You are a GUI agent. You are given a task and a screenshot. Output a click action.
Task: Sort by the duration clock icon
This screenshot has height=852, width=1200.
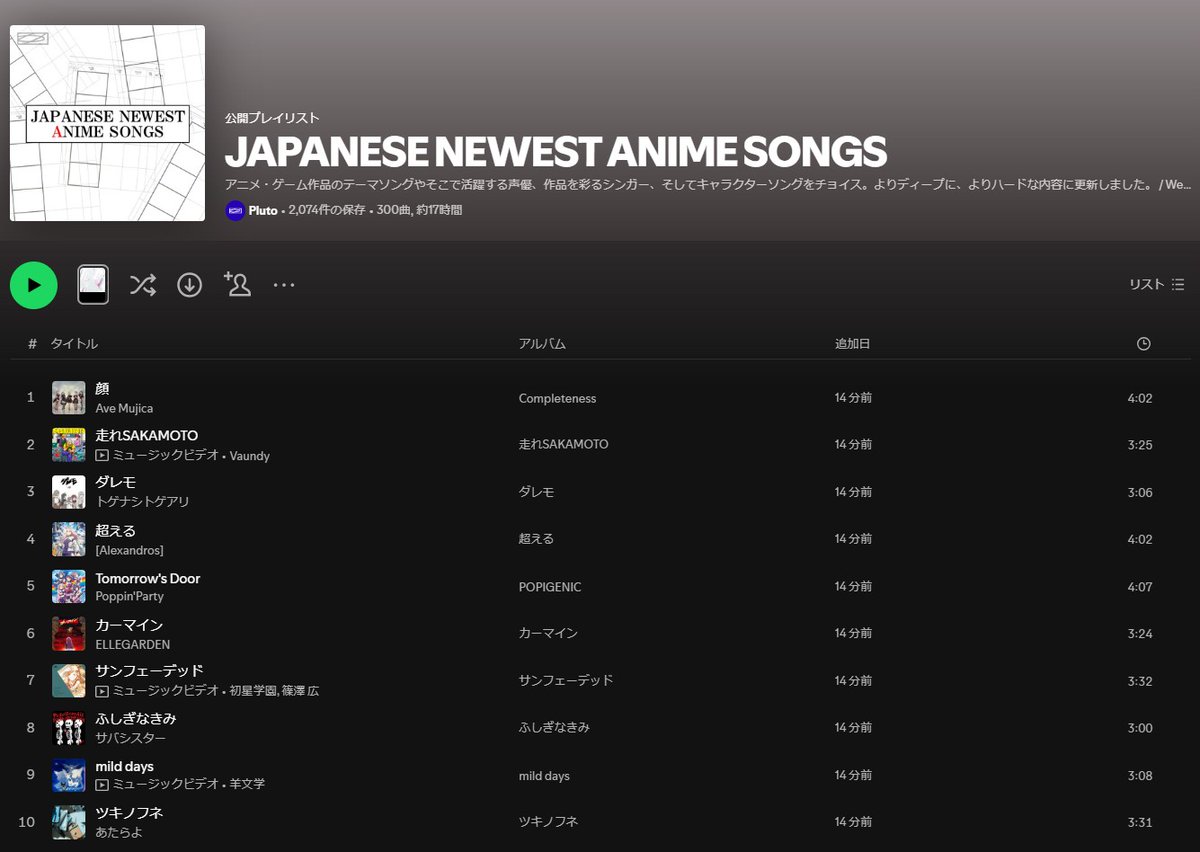tap(1144, 344)
